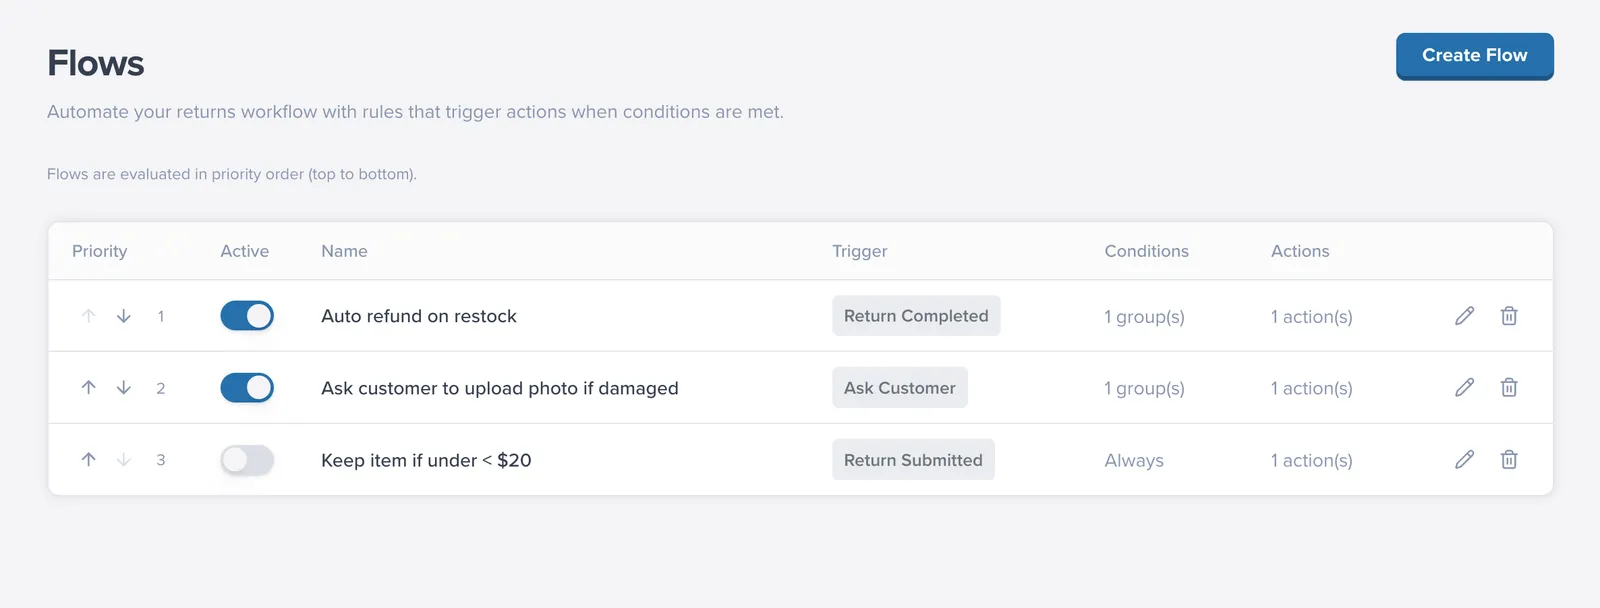
Task: Delete the Ask customer to upload photo flow
Action: 1509,388
